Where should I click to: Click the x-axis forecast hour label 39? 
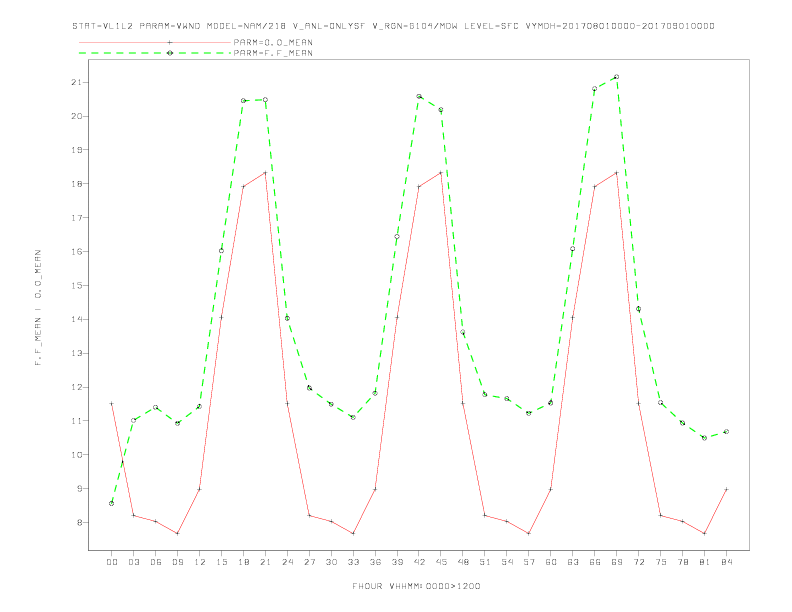(x=397, y=562)
